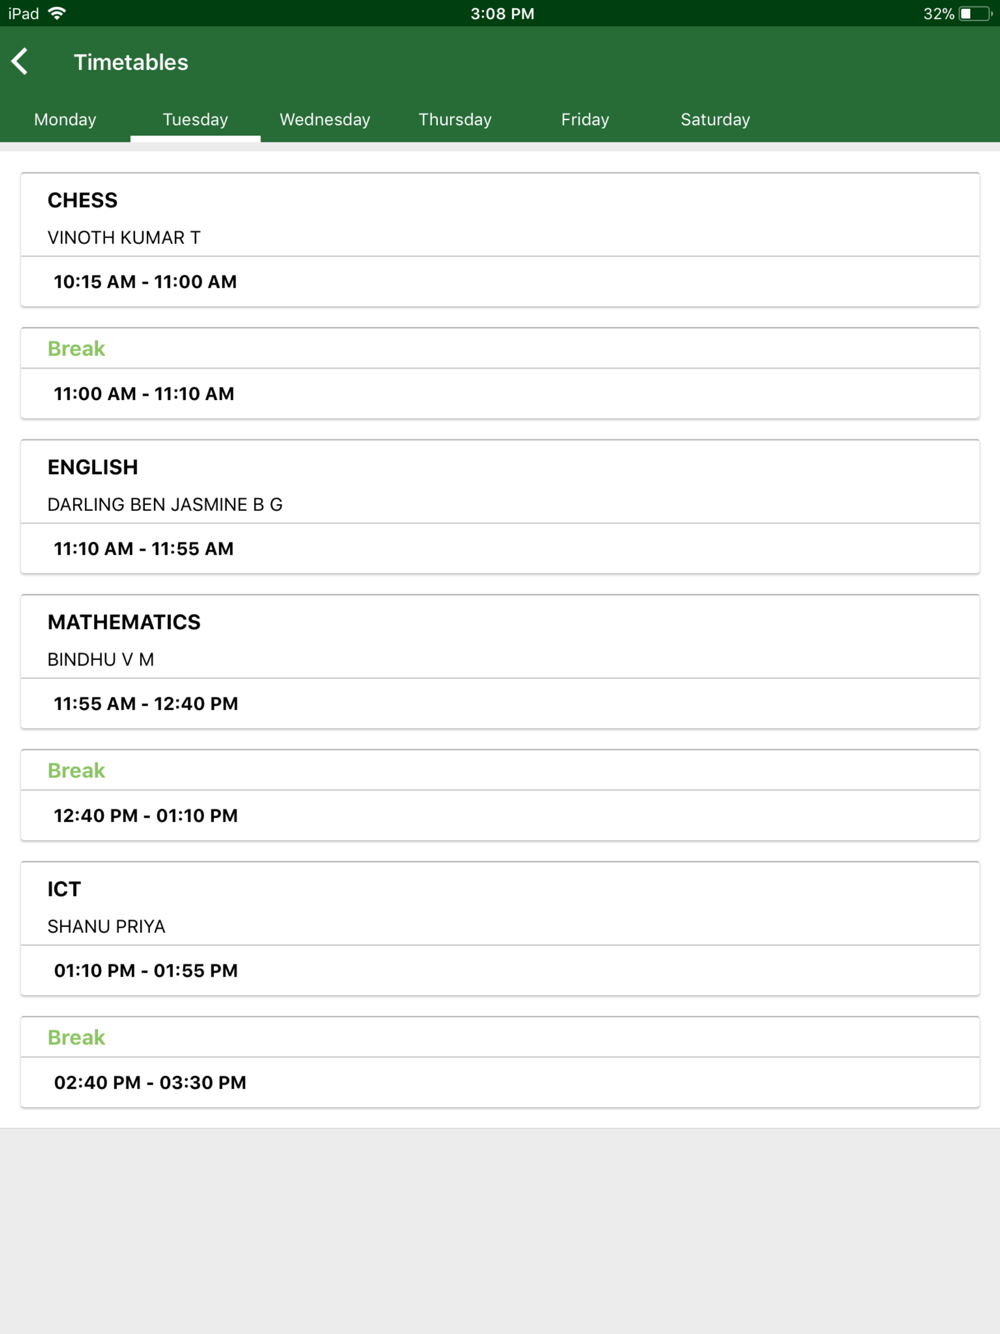Open the CHESS class entry
The width and height of the screenshot is (1000, 1334).
pos(500,240)
